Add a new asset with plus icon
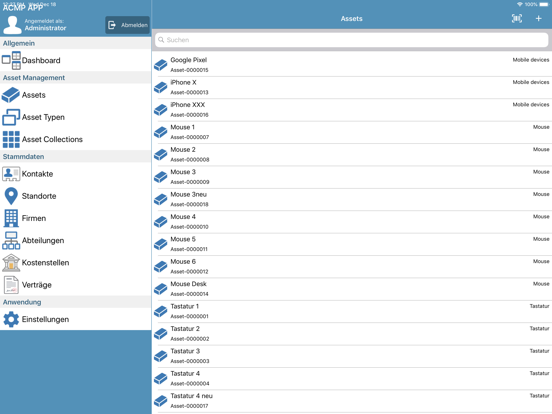Image resolution: width=552 pixels, height=414 pixels. 538,18
